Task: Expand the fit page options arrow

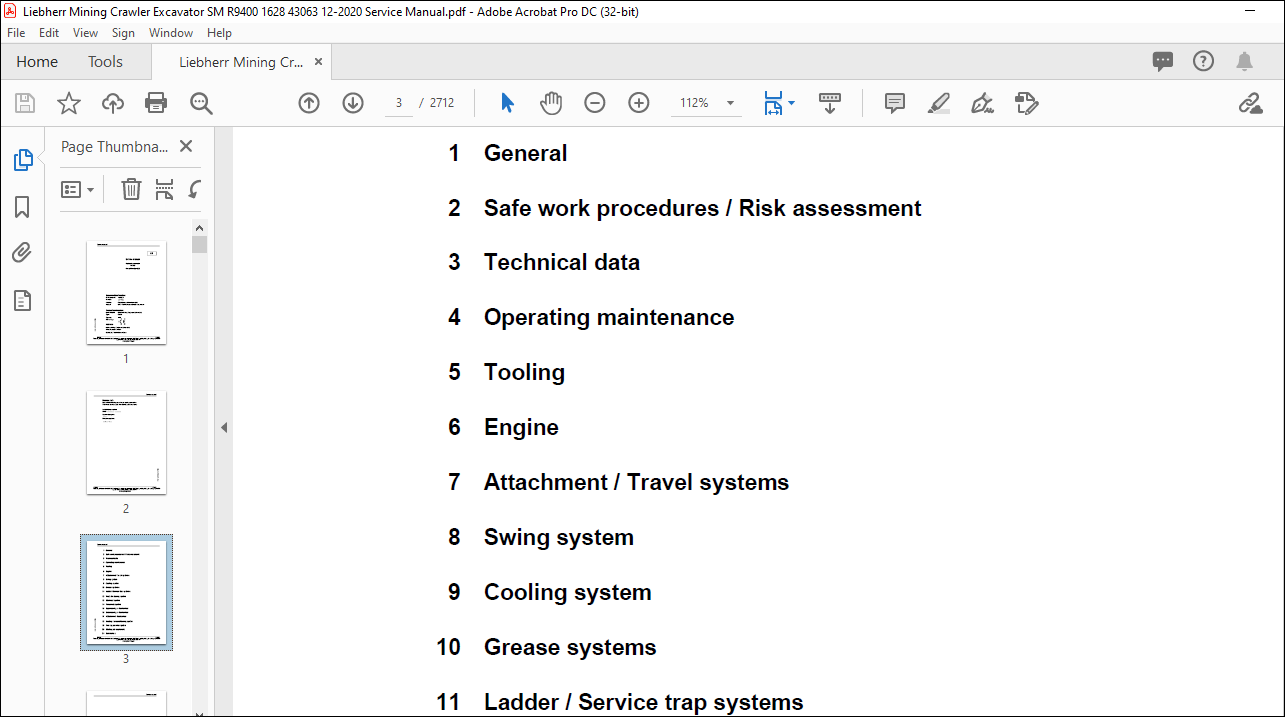Action: click(792, 103)
